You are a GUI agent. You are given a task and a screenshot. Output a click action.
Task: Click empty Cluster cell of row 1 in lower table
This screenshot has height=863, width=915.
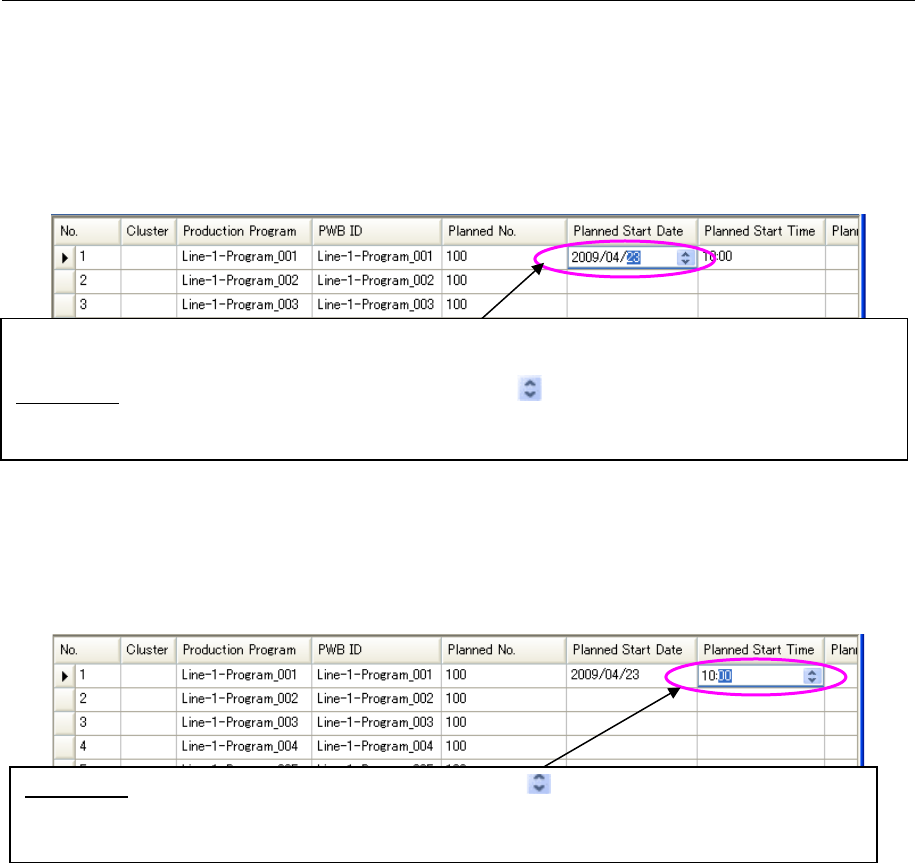click(x=148, y=676)
